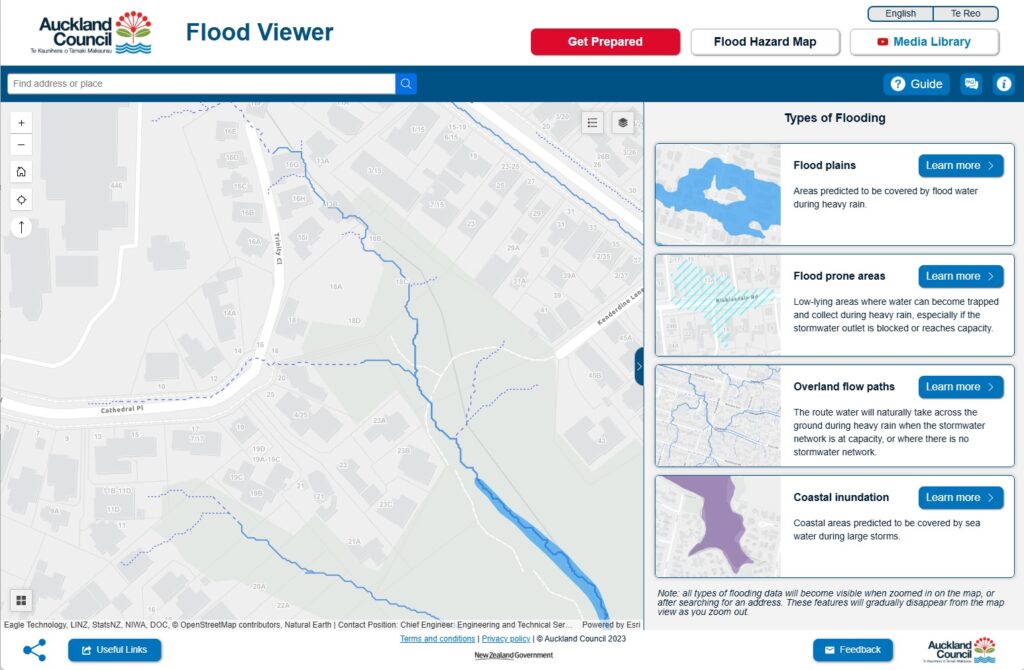The image size is (1024, 670).
Task: Open the map legend list
Action: pos(593,123)
